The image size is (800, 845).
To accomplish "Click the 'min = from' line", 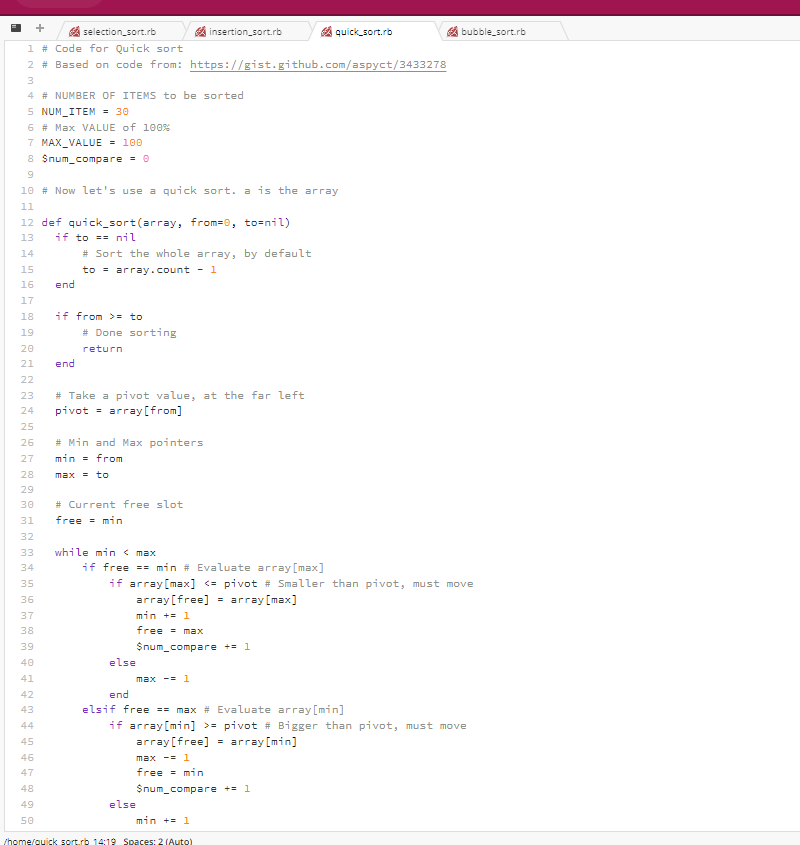I will click(89, 459).
